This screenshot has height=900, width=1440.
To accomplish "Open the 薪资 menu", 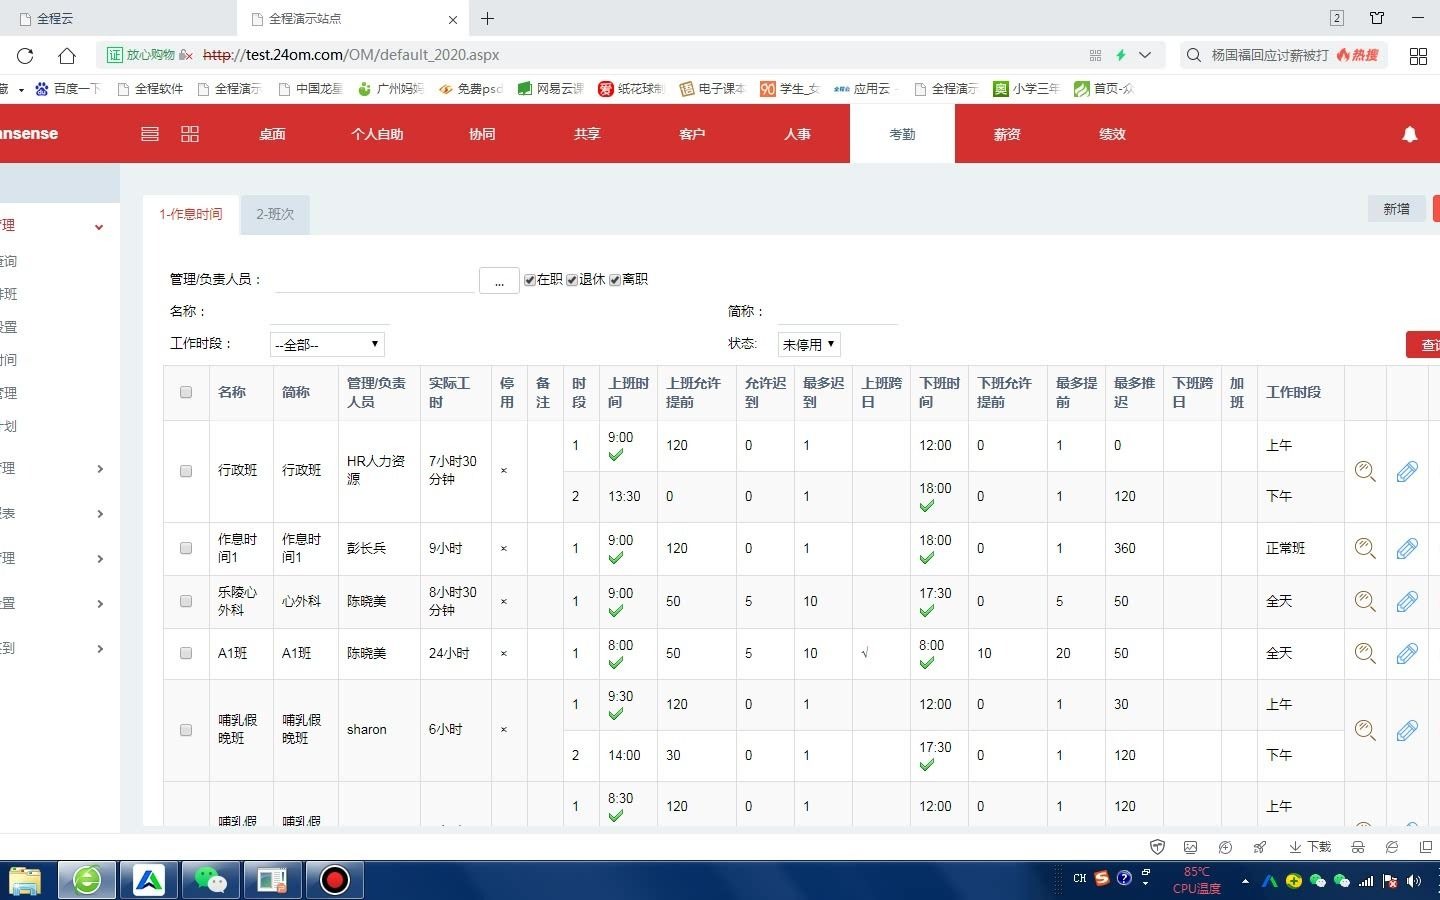I will [x=1007, y=134].
